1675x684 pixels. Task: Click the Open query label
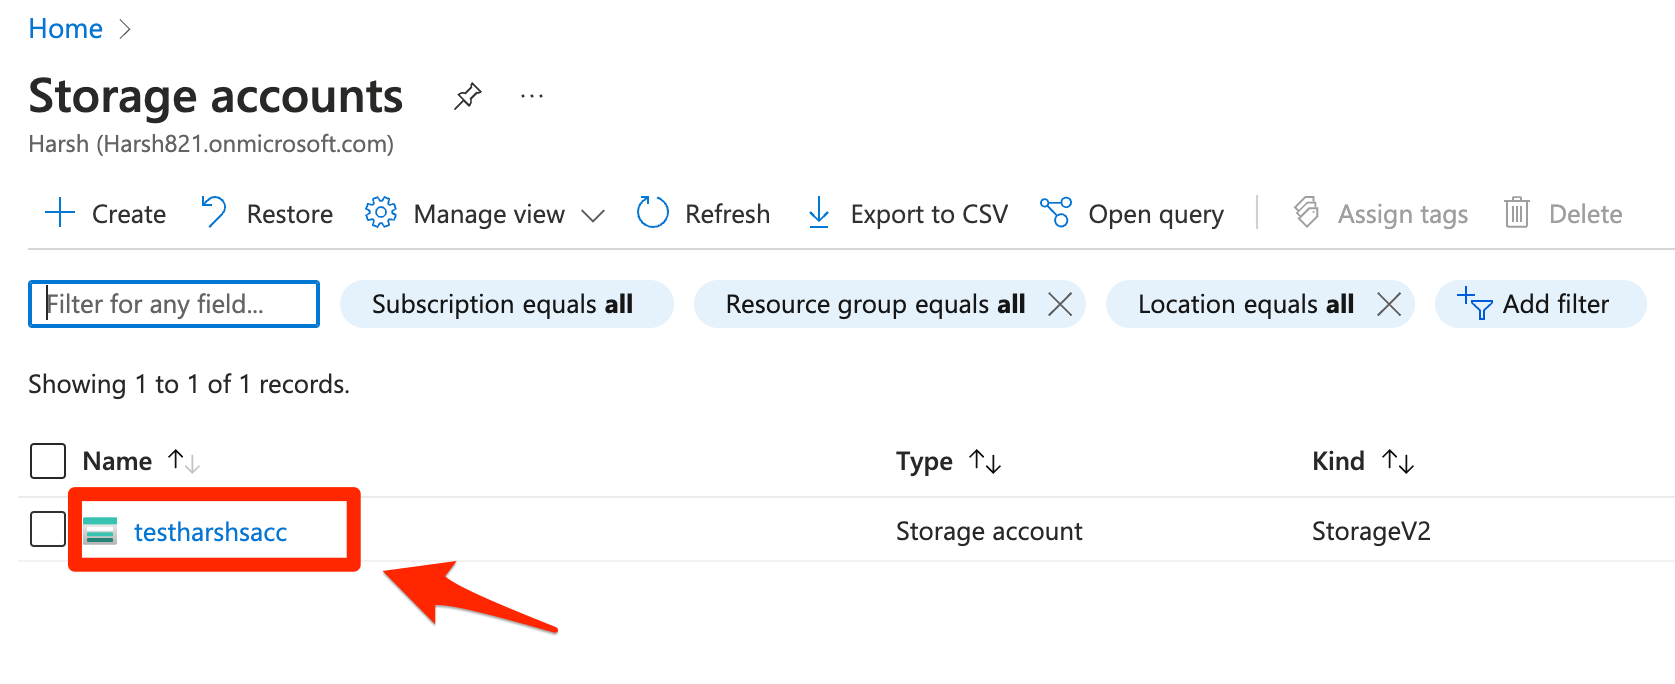[1156, 215]
